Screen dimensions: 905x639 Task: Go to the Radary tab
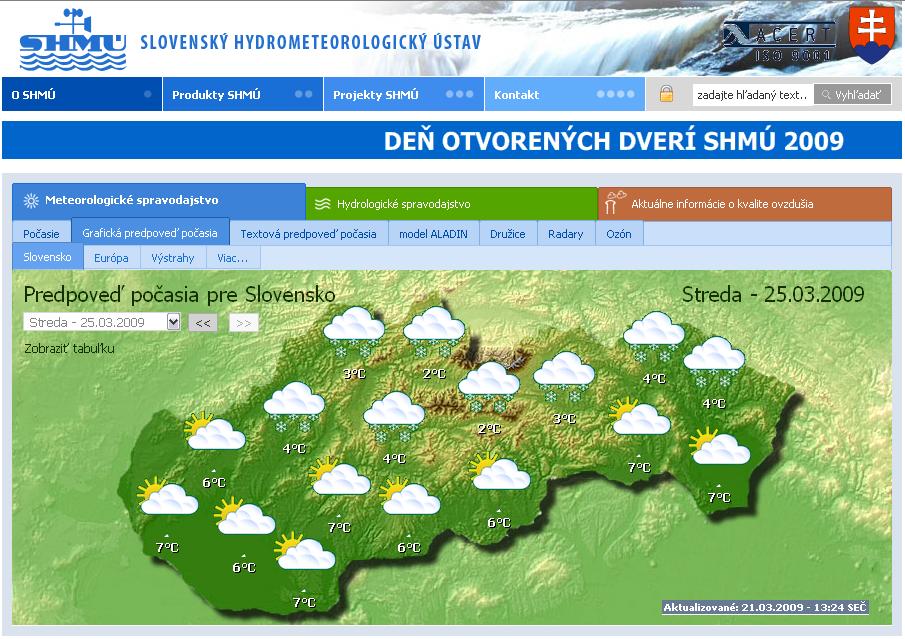[x=565, y=234]
